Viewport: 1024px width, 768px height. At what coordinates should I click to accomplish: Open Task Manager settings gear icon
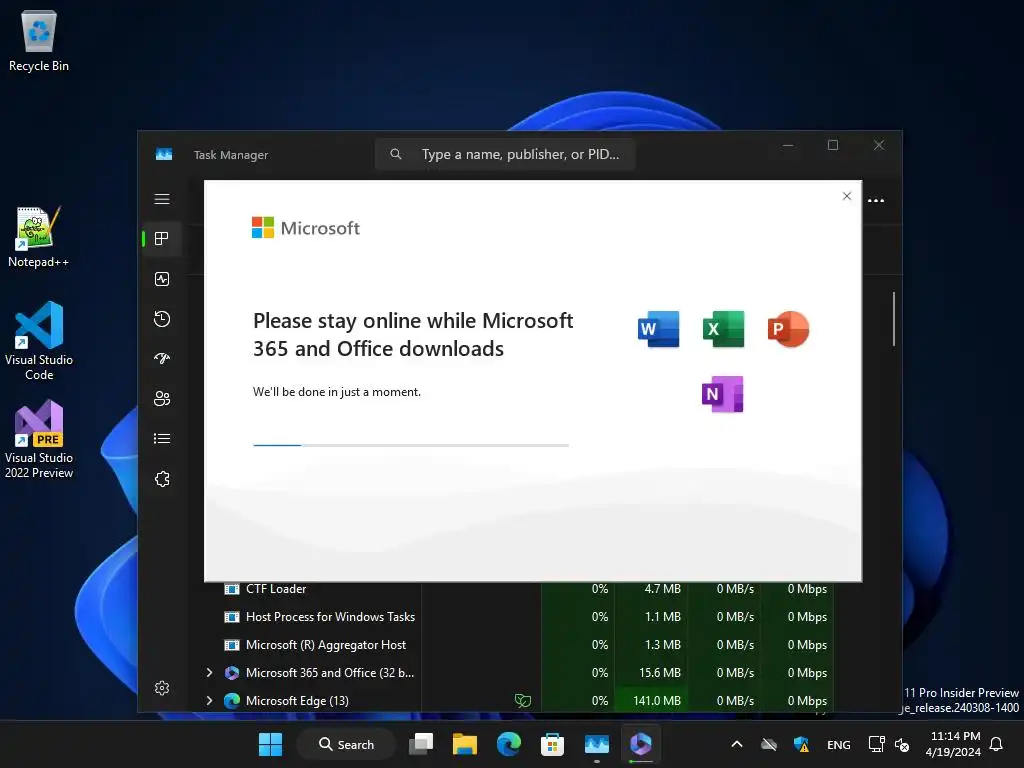pos(162,688)
